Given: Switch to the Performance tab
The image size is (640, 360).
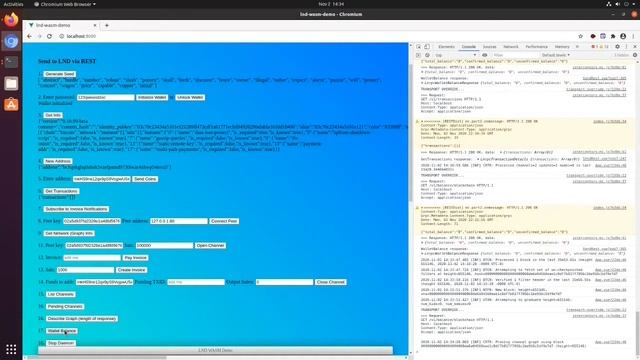Looking at the screenshot, I should point(536,47).
